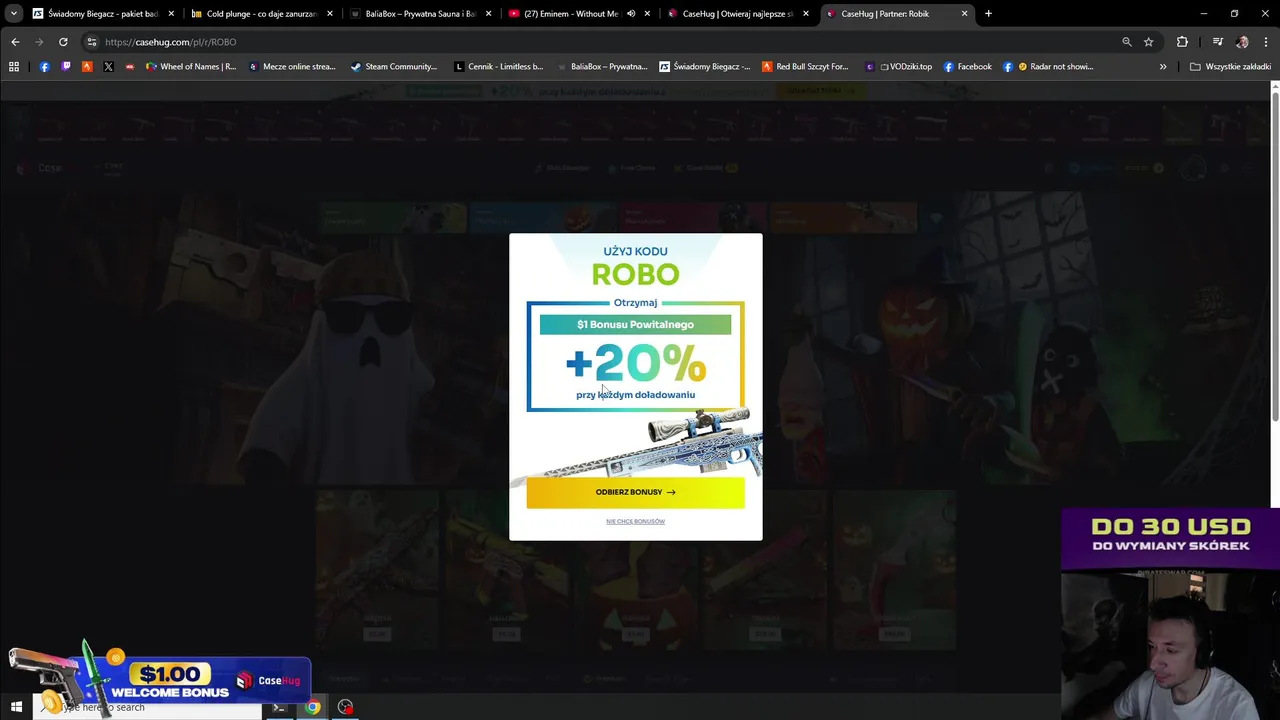Screen dimensions: 1280x720
Task: Open Chrome profile avatar
Action: click(x=1242, y=42)
